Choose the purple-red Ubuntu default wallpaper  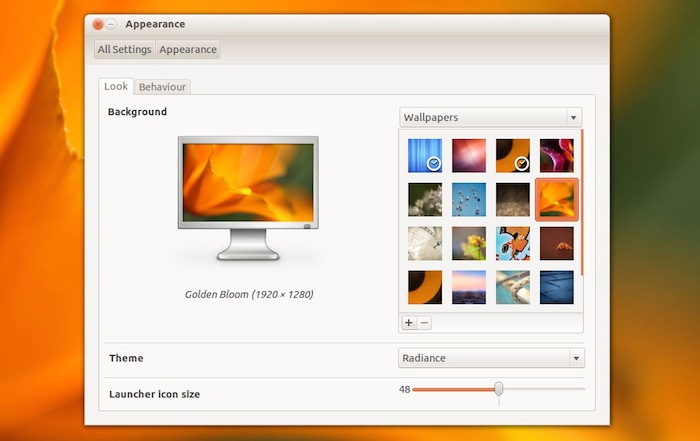point(468,155)
